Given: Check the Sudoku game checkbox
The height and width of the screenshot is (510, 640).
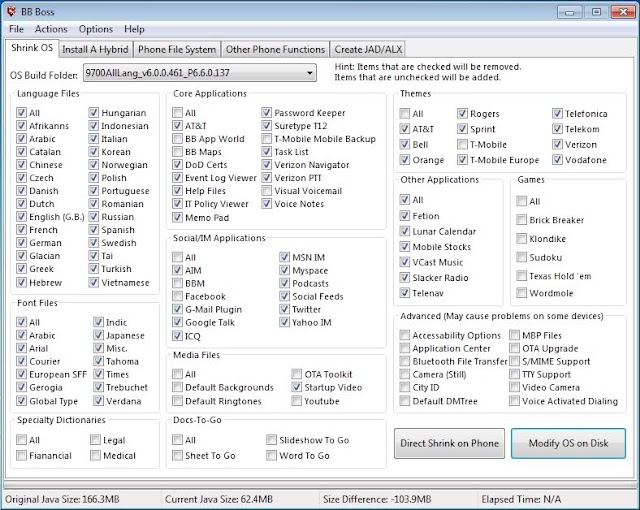Looking at the screenshot, I should click(x=521, y=257).
